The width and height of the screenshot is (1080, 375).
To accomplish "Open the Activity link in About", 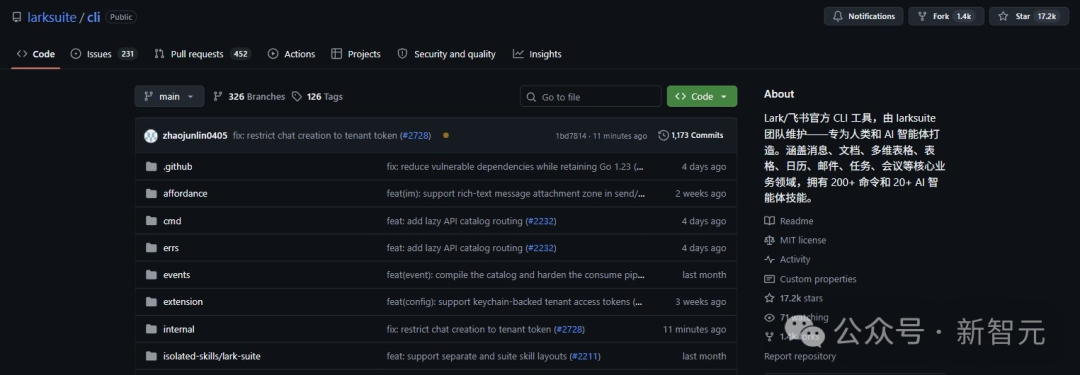I will tap(795, 260).
